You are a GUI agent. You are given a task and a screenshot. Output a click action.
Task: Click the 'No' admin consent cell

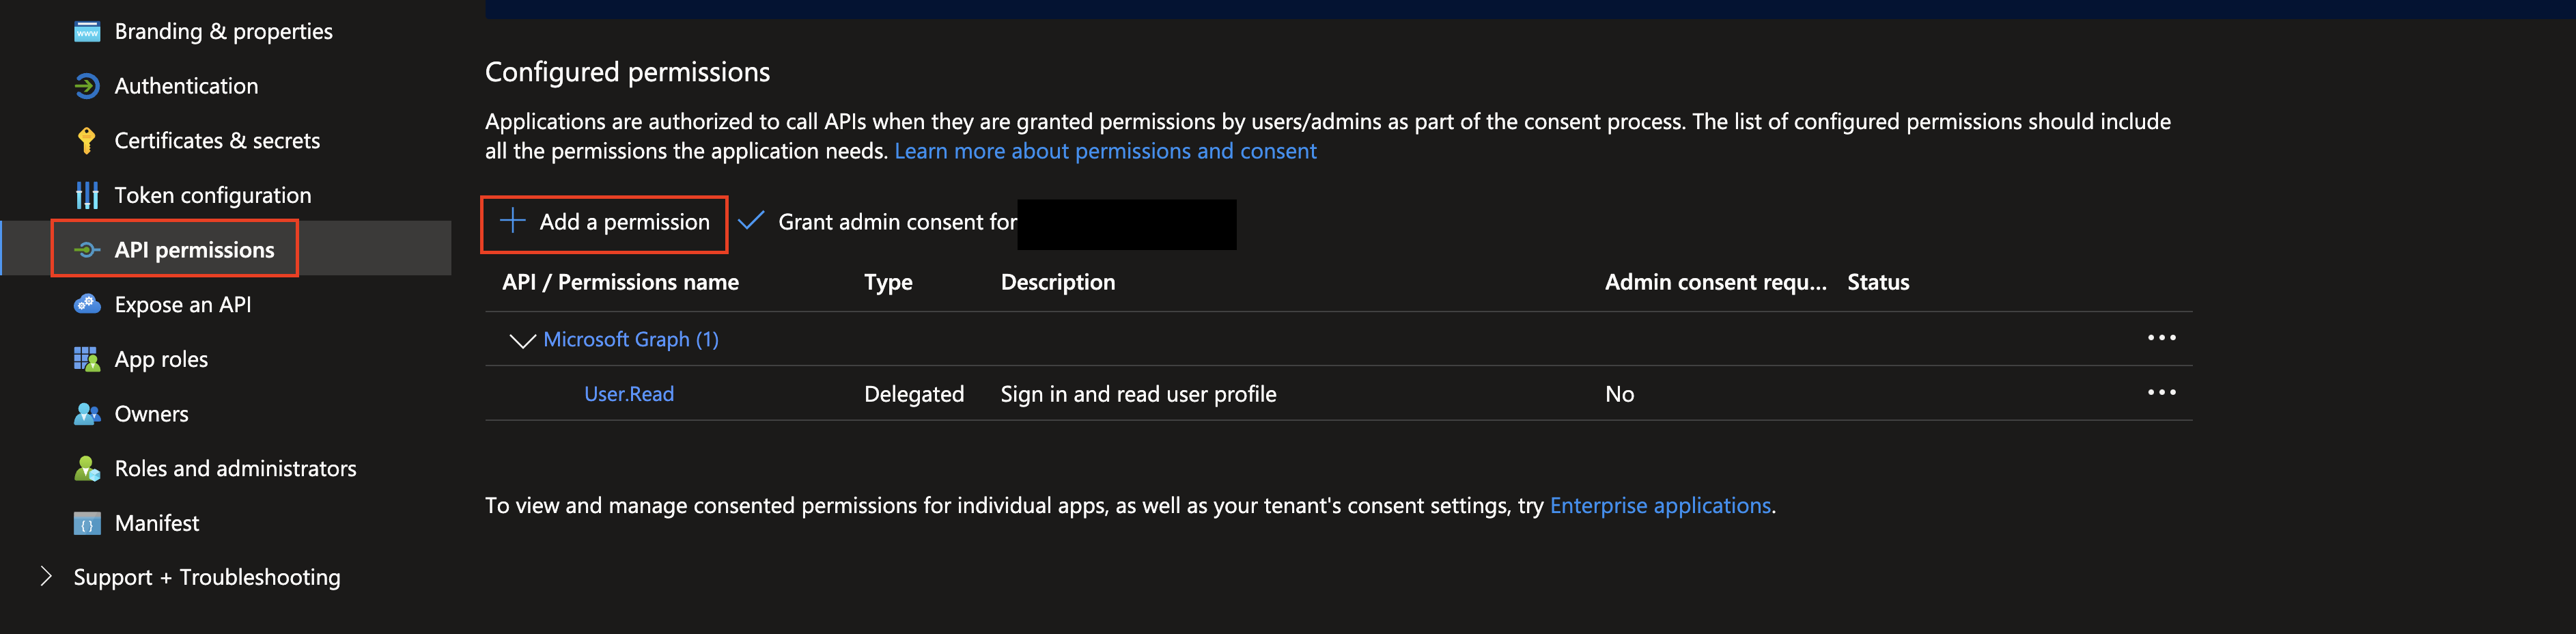[1619, 394]
